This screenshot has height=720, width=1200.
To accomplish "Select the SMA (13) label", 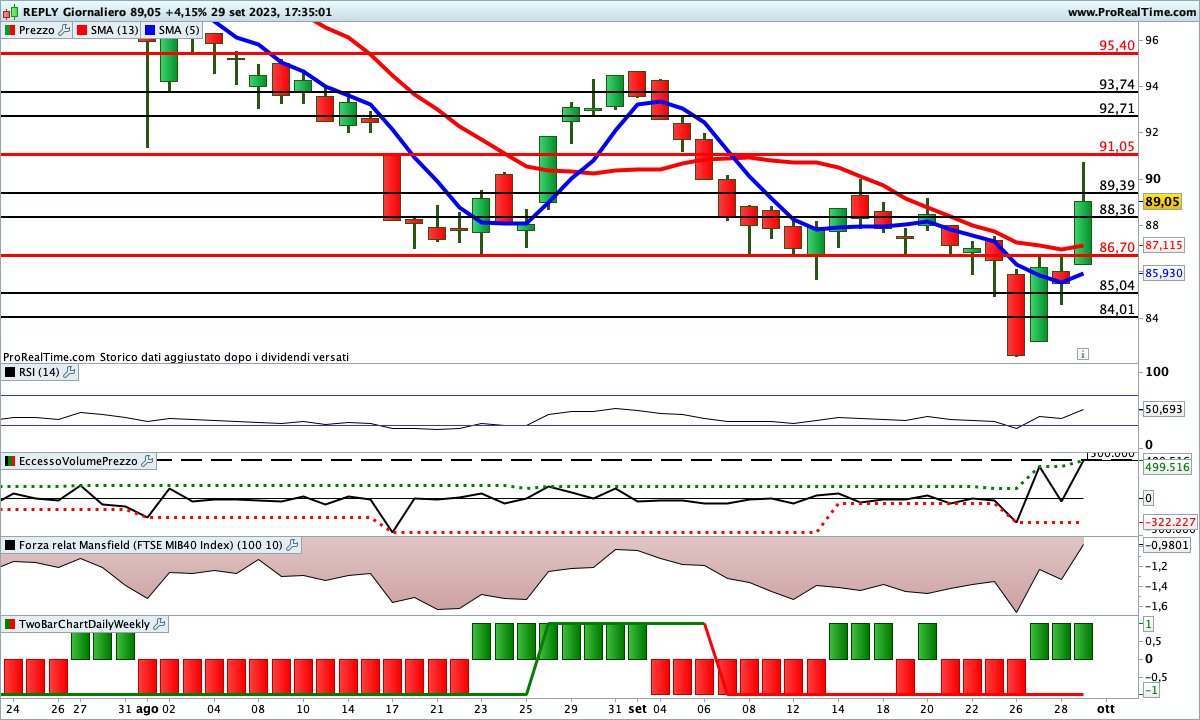I will (x=115, y=30).
